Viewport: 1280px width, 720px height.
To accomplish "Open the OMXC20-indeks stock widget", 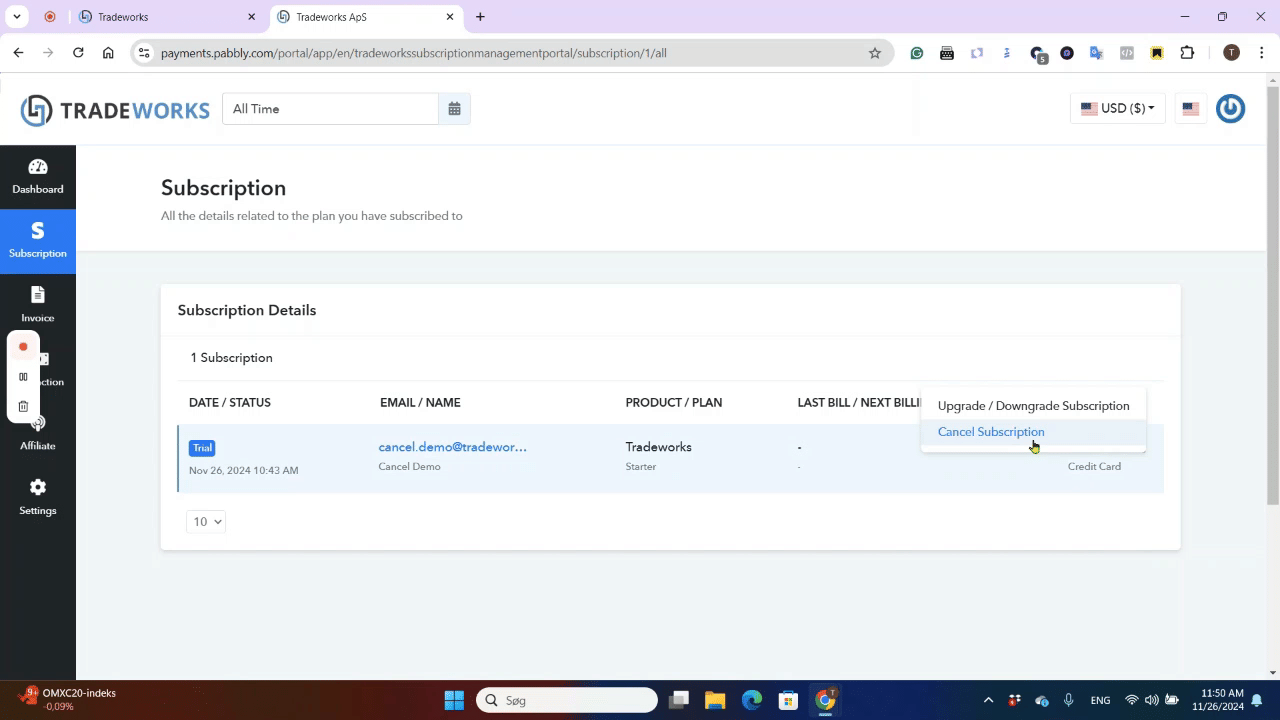I will tap(67, 699).
